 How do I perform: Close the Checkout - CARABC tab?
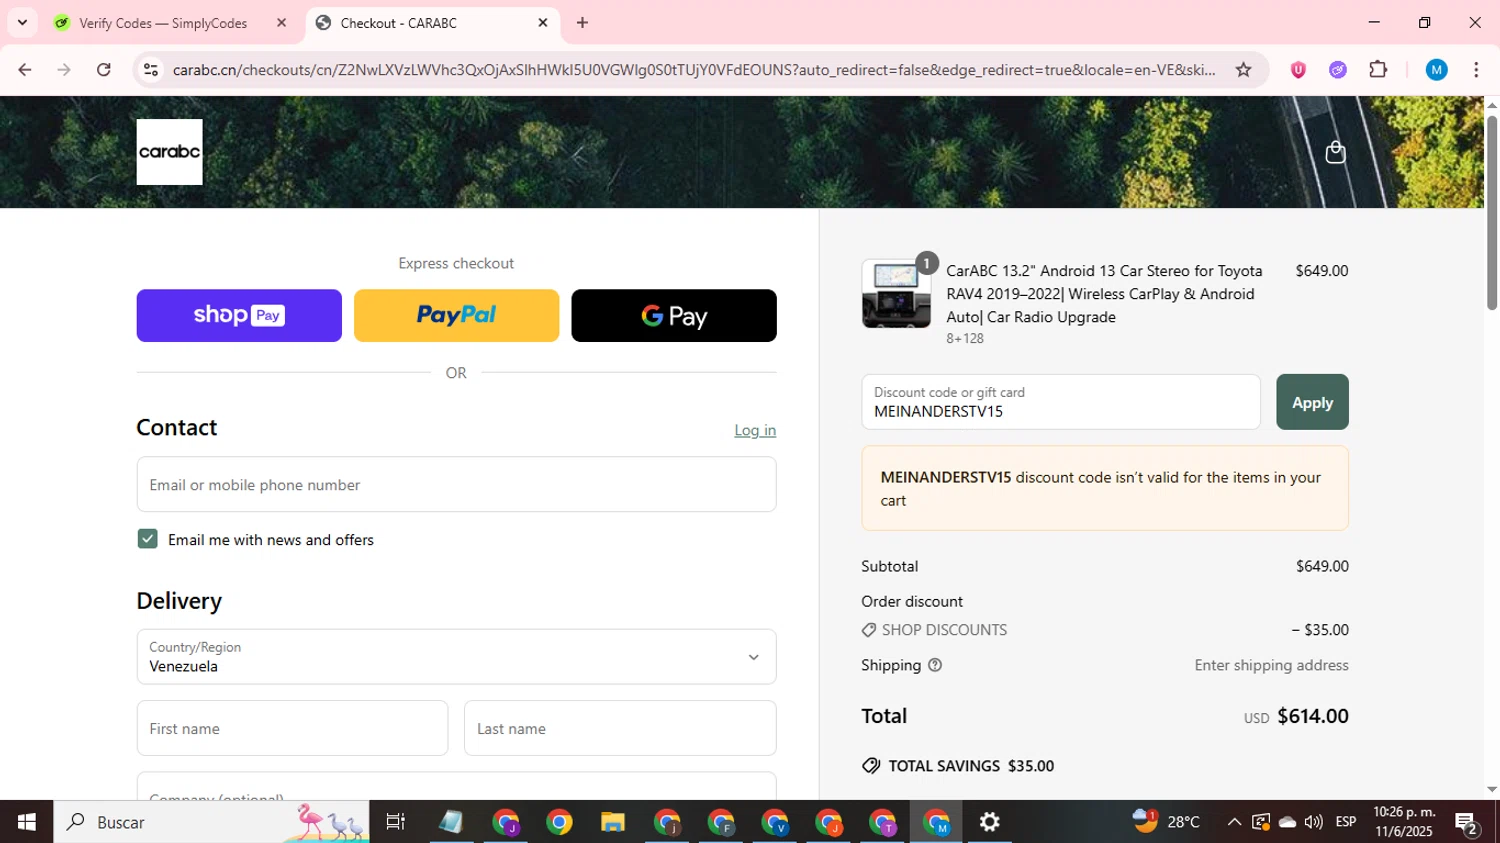click(x=543, y=23)
